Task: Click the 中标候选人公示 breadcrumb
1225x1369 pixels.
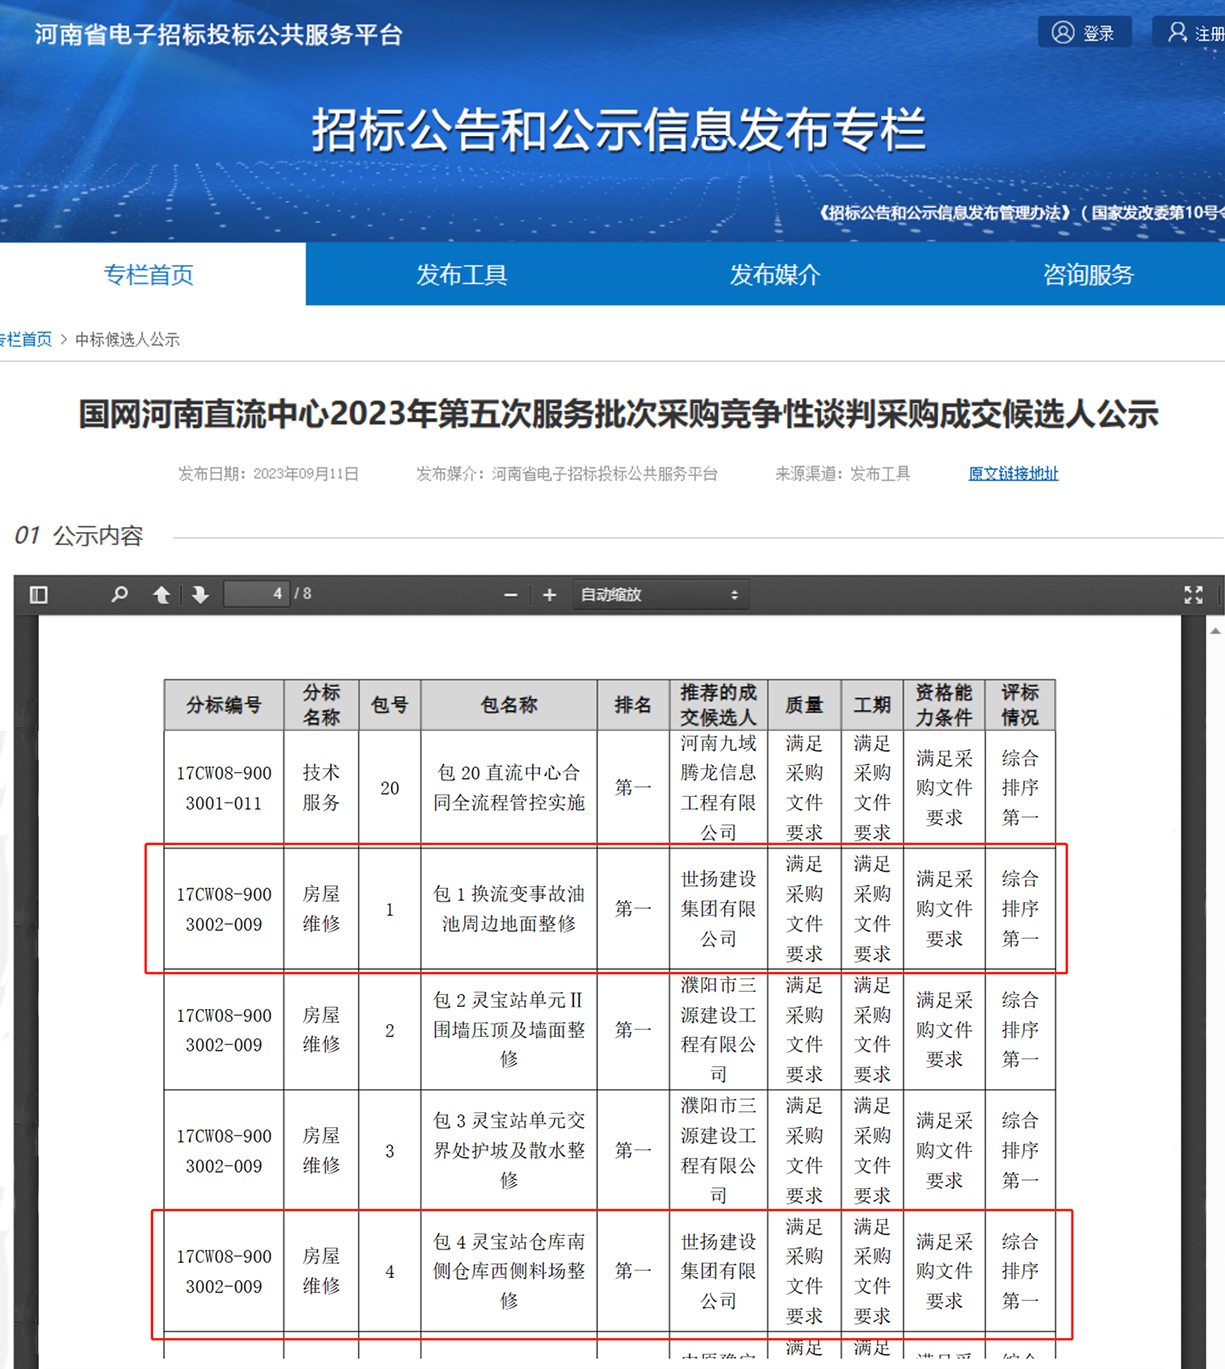Action: (x=126, y=340)
